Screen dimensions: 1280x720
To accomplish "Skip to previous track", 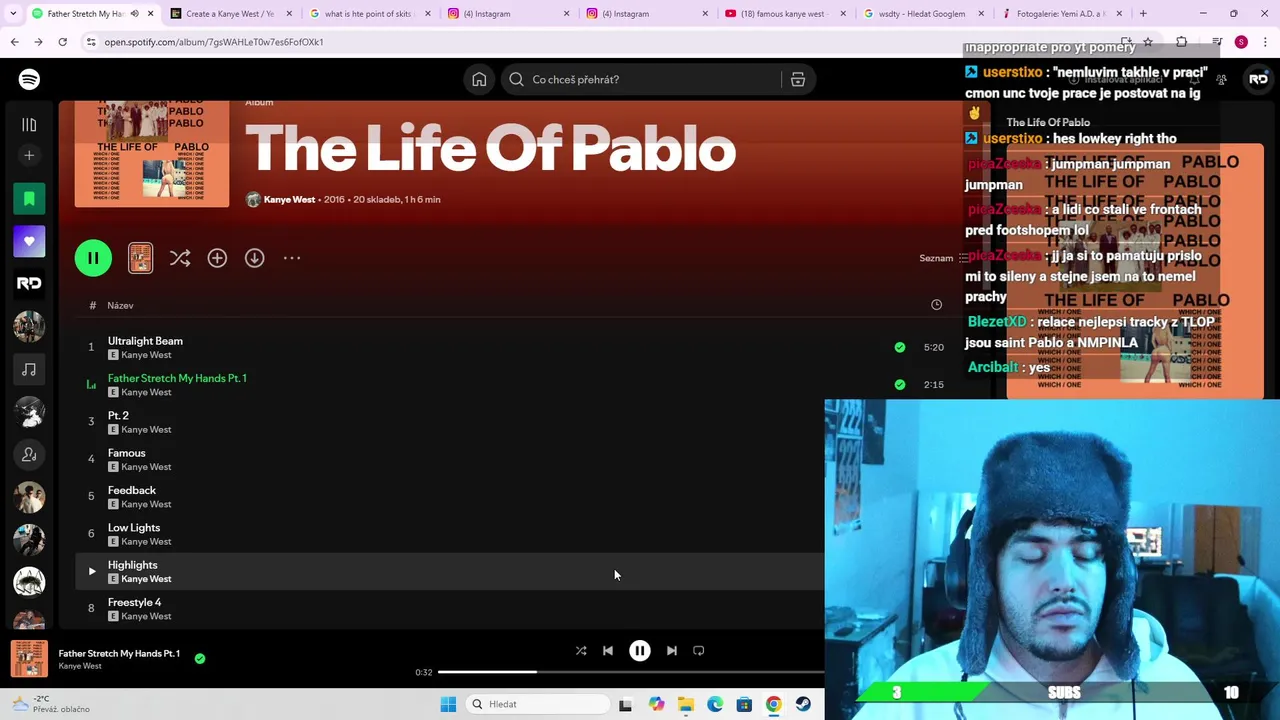I will point(608,651).
